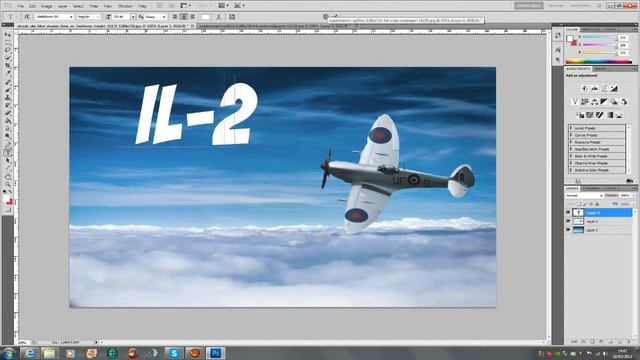Open Internet Explorer from the taskbar
The width and height of the screenshot is (640, 360).
pyautogui.click(x=29, y=353)
